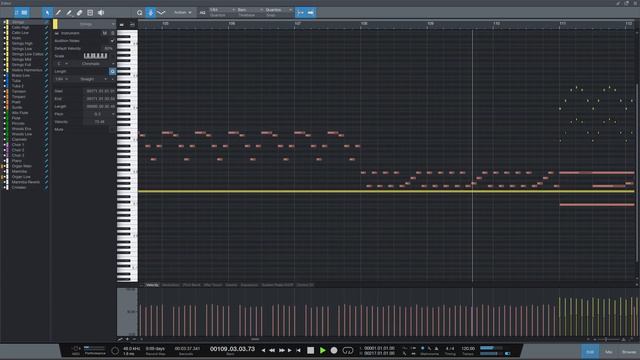
Task: Toggle the editor checkmark for Crotales
Action: pyautogui.click(x=46, y=187)
